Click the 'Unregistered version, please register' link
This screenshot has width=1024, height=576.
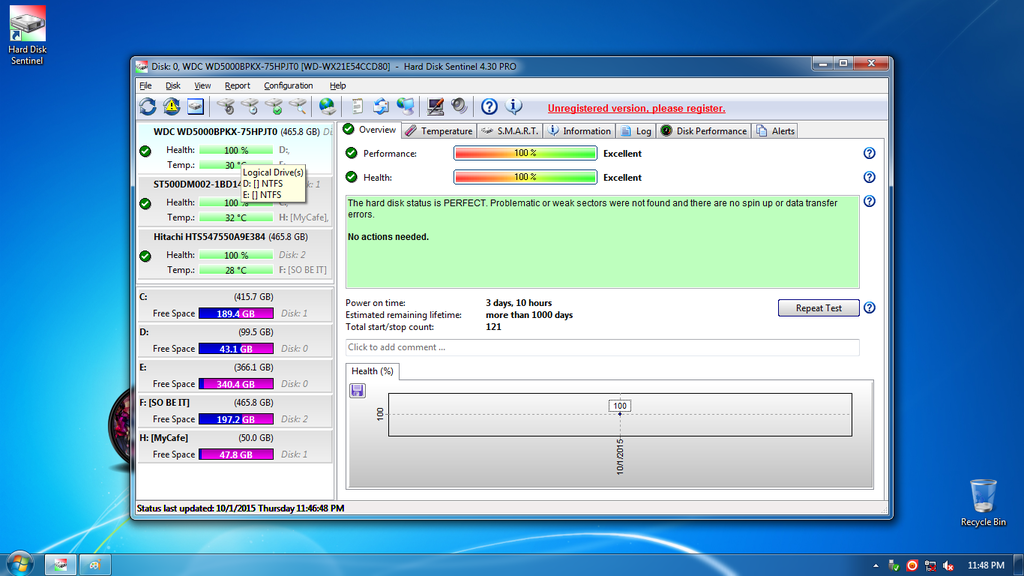point(636,108)
